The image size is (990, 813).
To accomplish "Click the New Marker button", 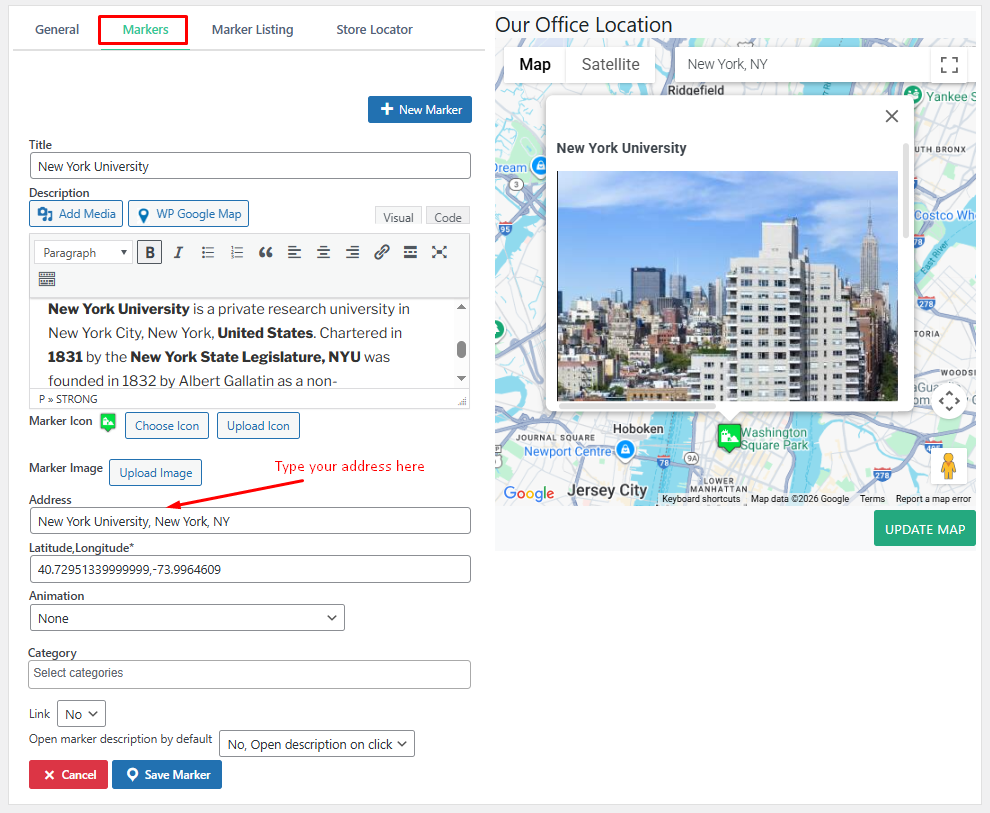I will tap(420, 110).
